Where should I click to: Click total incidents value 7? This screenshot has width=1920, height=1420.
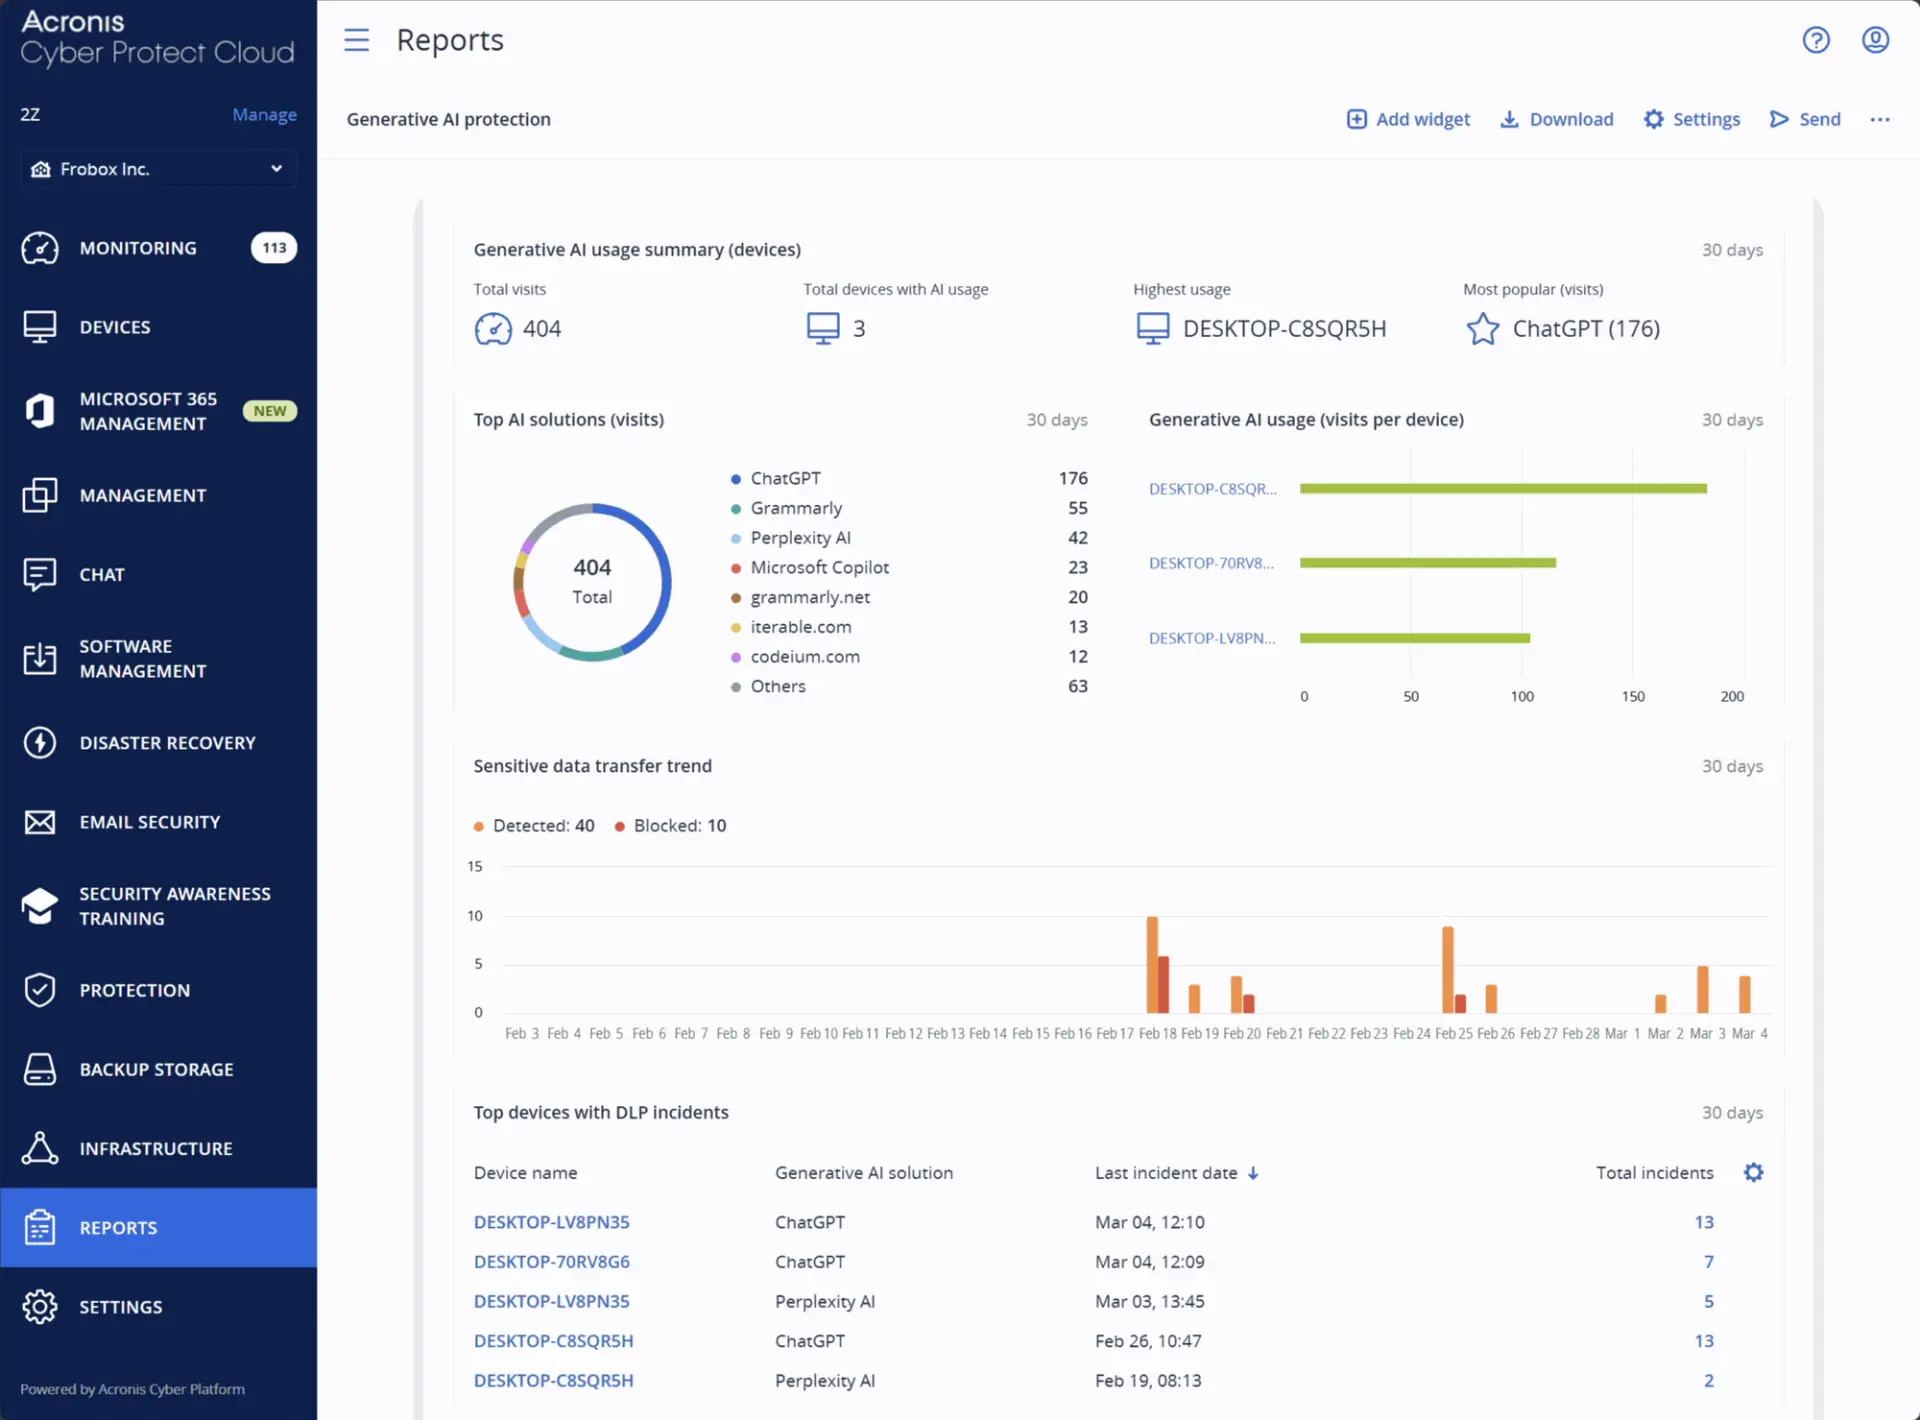coord(1709,1262)
